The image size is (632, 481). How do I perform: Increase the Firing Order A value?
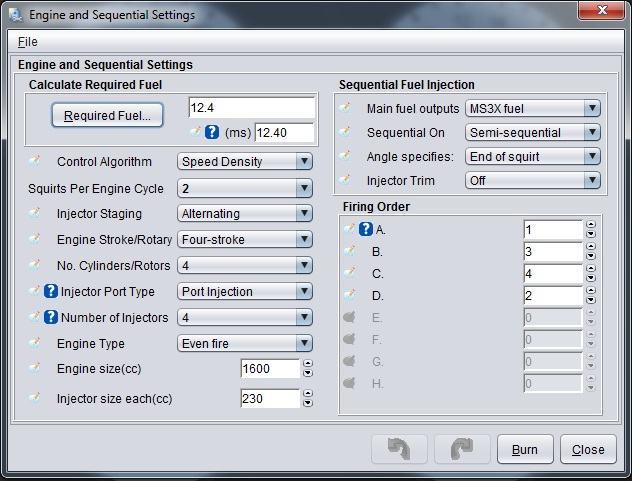click(x=591, y=225)
